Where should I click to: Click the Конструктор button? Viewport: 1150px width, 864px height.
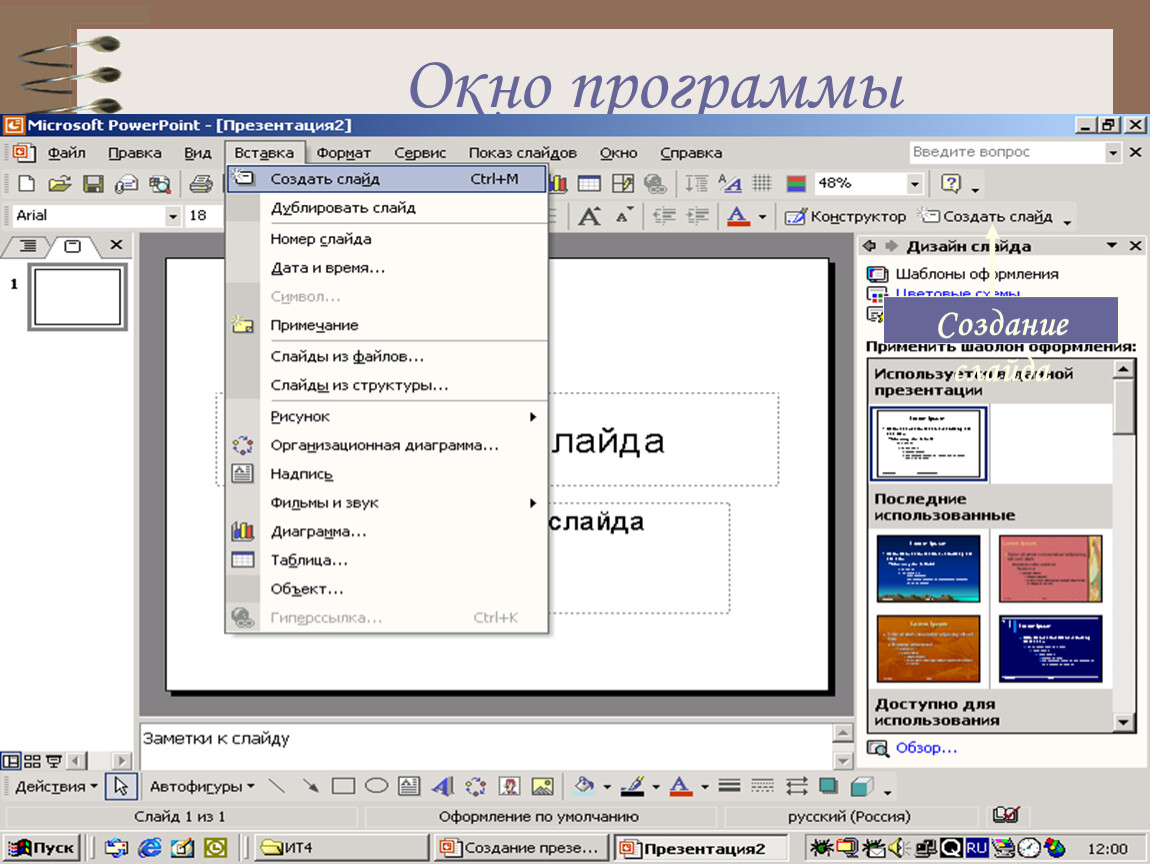(x=846, y=216)
